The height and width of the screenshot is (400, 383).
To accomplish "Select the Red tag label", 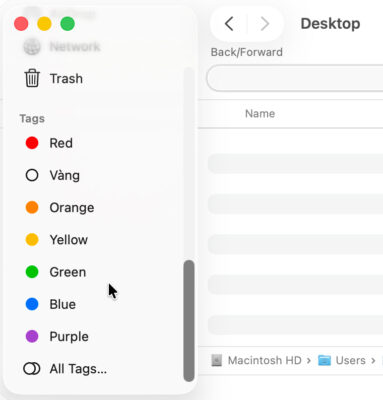I will pyautogui.click(x=61, y=143).
